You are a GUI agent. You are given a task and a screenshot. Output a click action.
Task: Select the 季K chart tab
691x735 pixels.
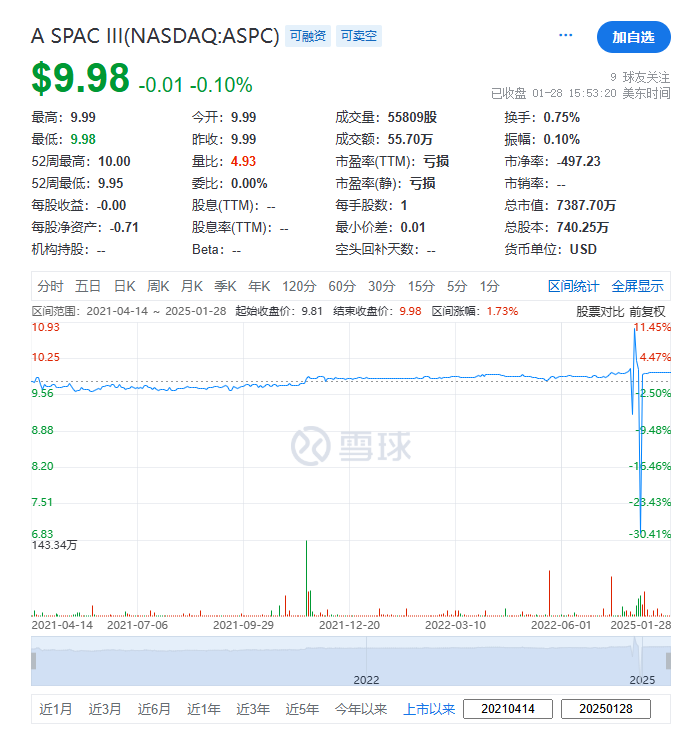coord(225,286)
